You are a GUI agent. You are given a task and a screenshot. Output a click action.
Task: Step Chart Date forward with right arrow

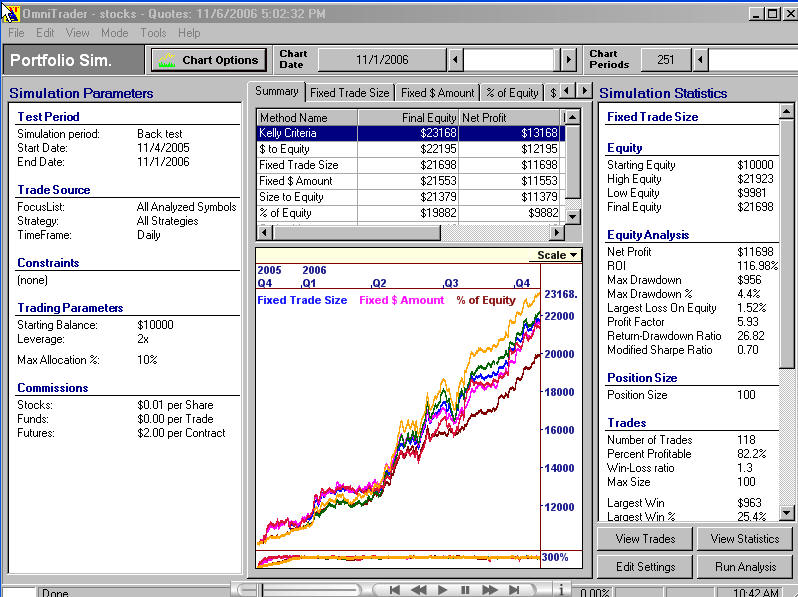click(568, 60)
